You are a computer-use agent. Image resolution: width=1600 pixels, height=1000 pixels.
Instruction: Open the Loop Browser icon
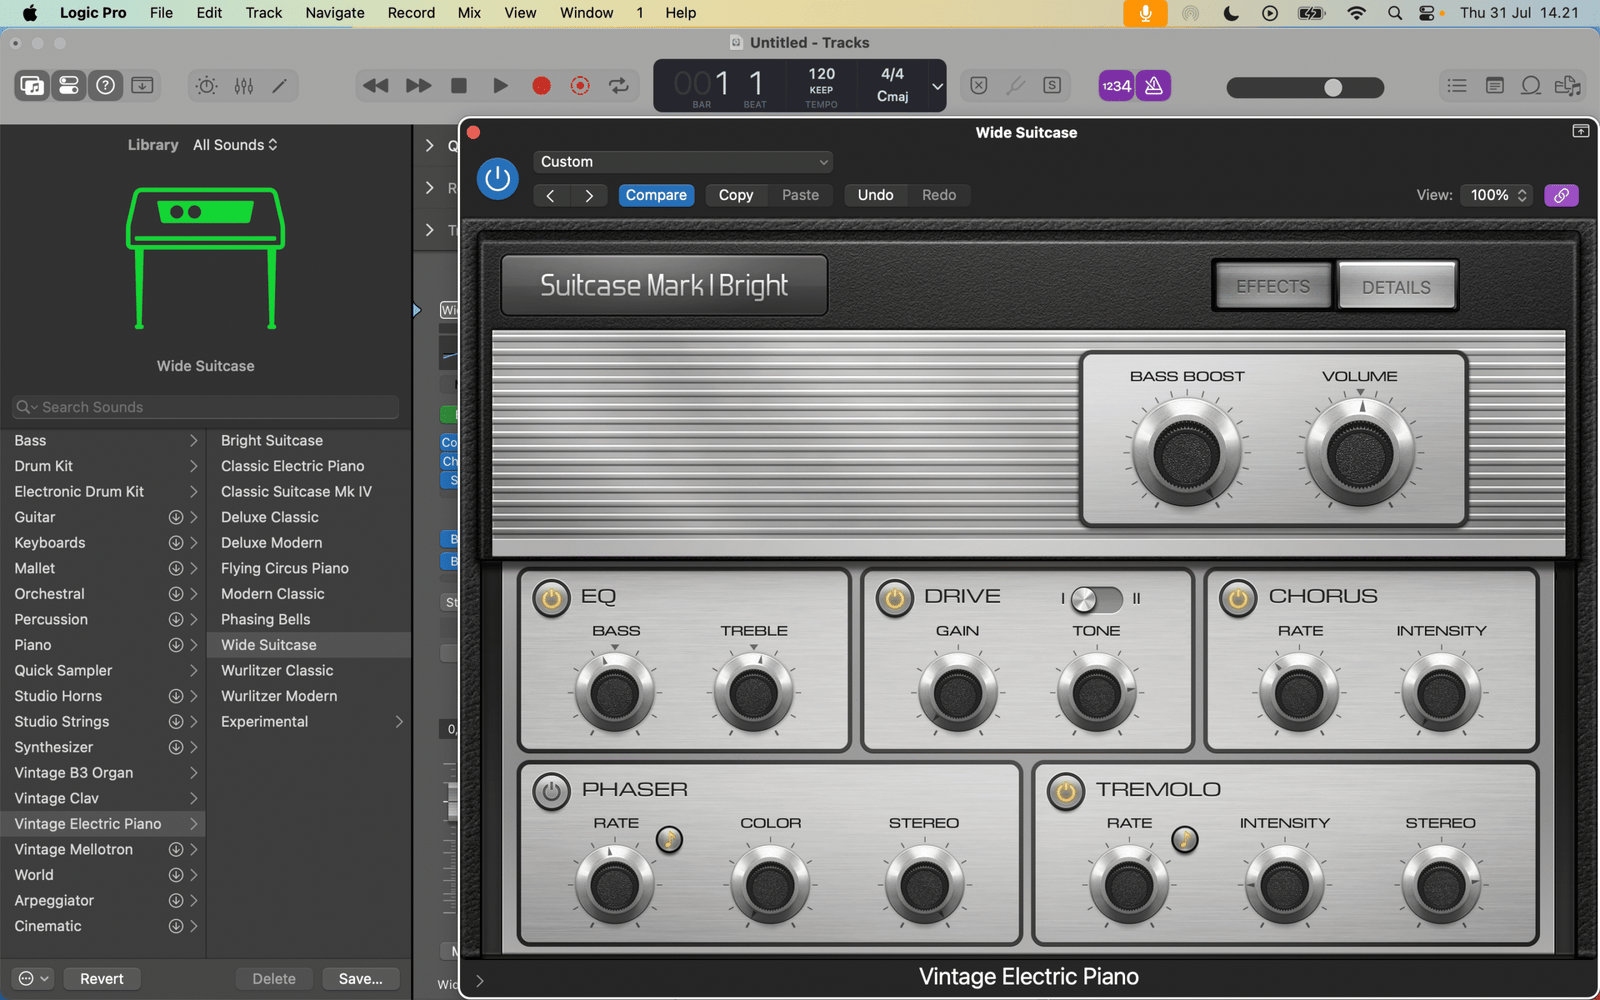click(x=1530, y=86)
